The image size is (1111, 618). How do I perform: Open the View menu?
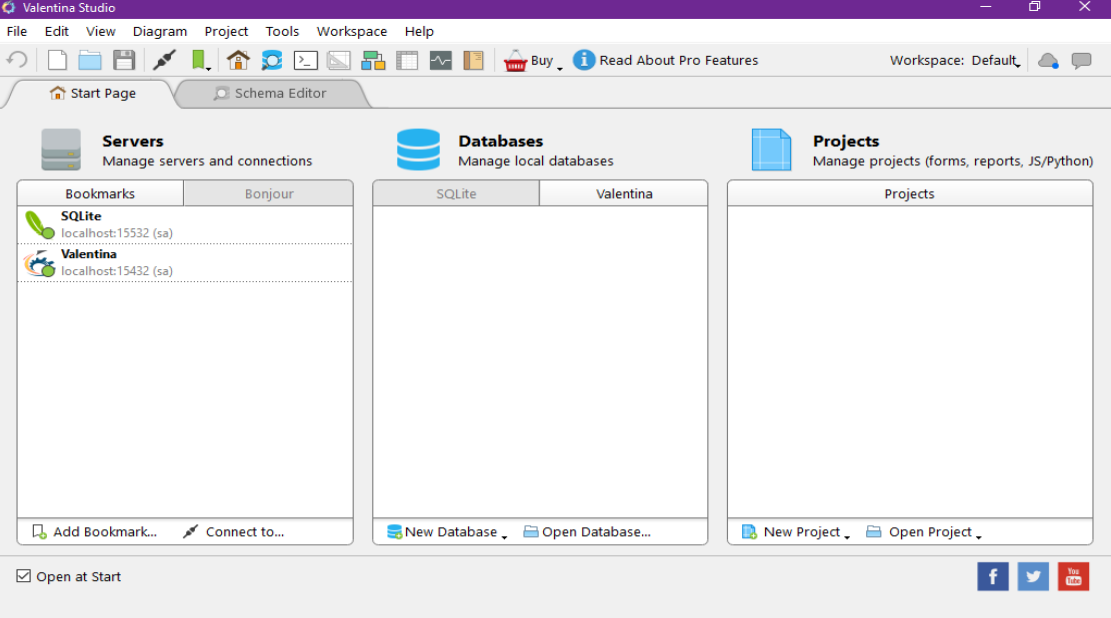tap(101, 31)
